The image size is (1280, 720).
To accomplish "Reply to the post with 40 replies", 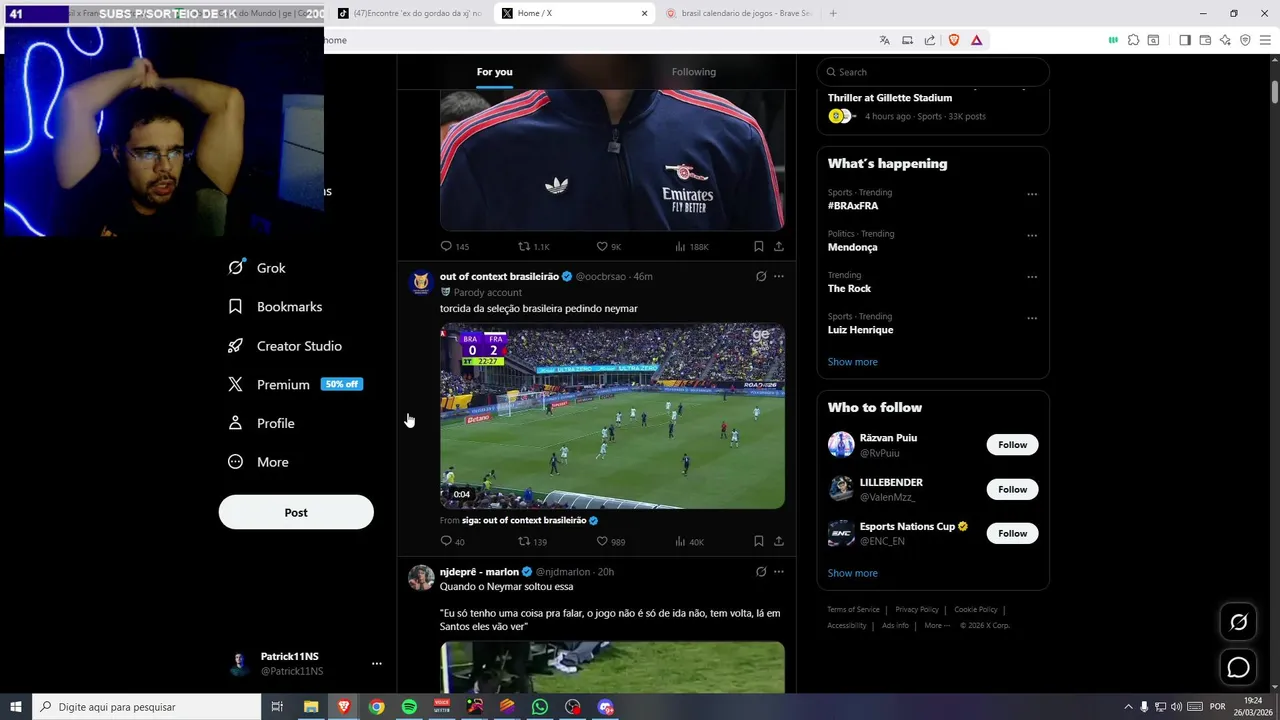I will (x=452, y=541).
